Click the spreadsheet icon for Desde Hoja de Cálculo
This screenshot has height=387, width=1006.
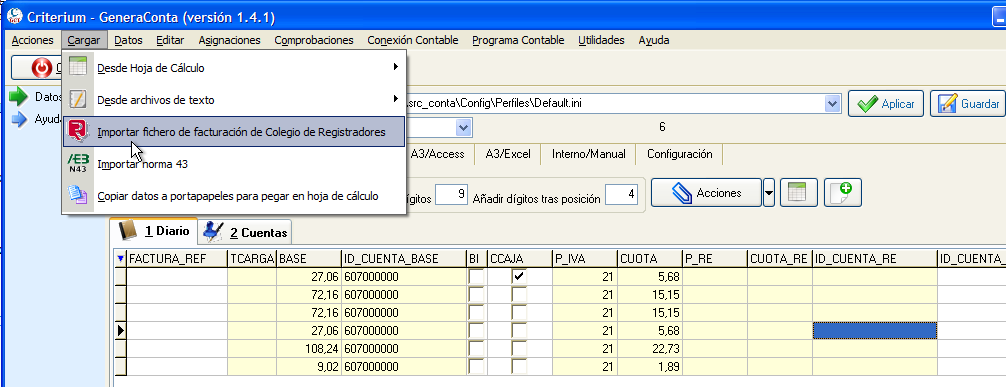[78, 67]
